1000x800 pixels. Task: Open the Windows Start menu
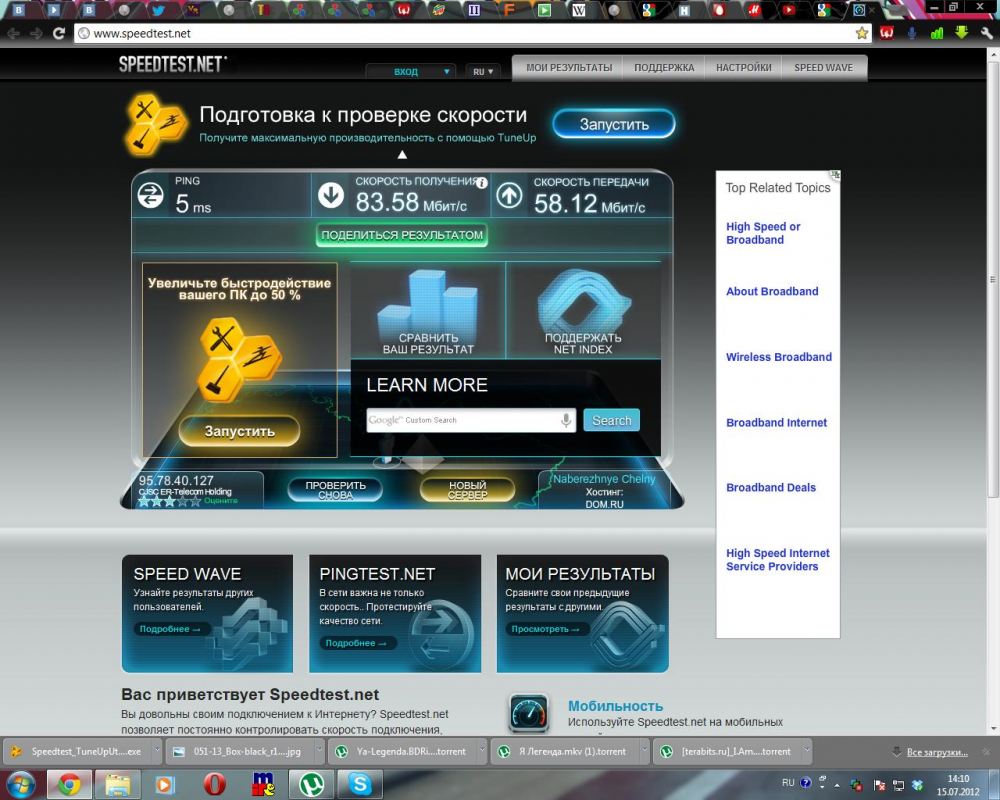click(x=20, y=785)
